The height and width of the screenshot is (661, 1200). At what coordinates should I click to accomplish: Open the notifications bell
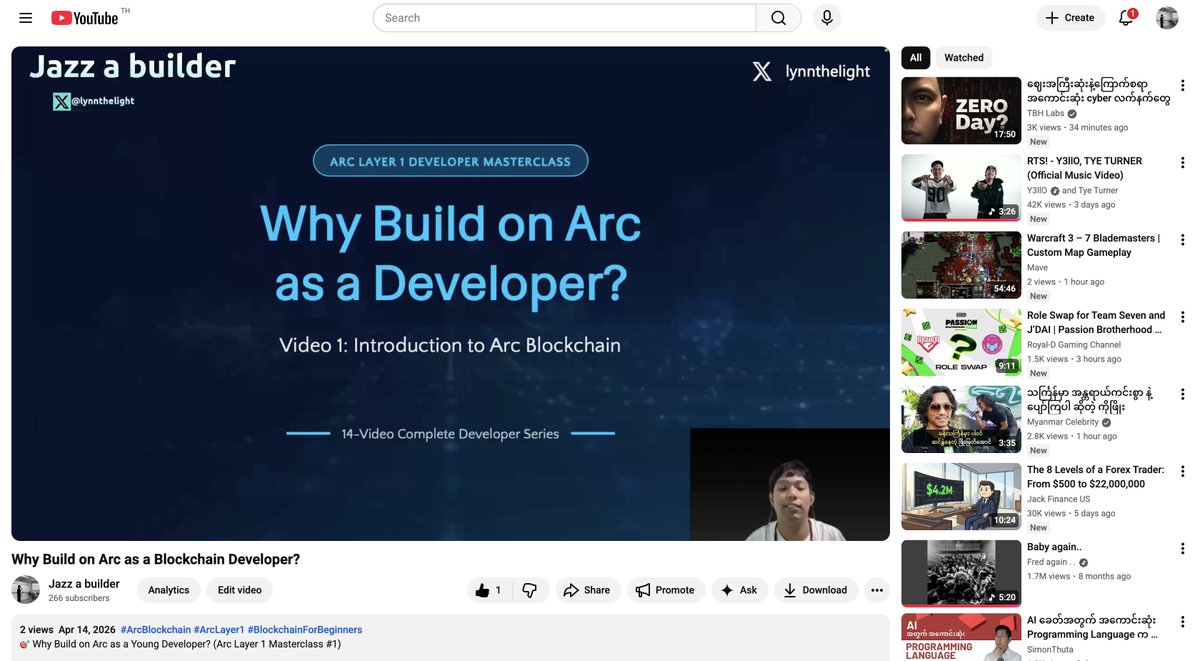(x=1126, y=18)
